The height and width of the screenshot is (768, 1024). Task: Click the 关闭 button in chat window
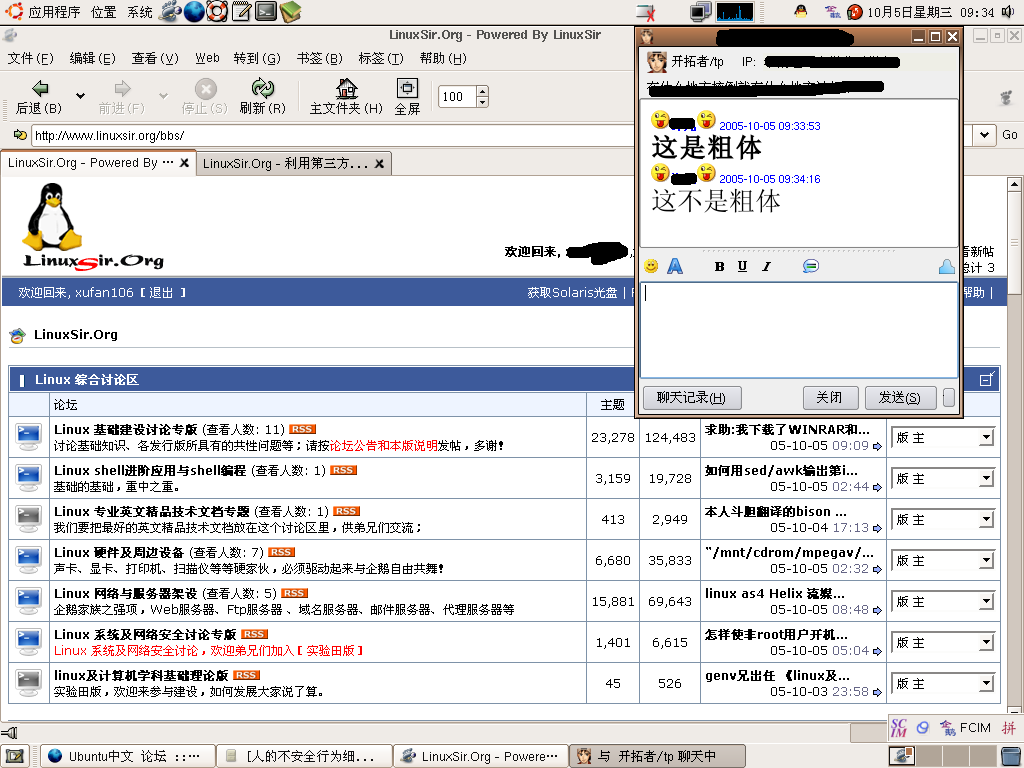(829, 397)
